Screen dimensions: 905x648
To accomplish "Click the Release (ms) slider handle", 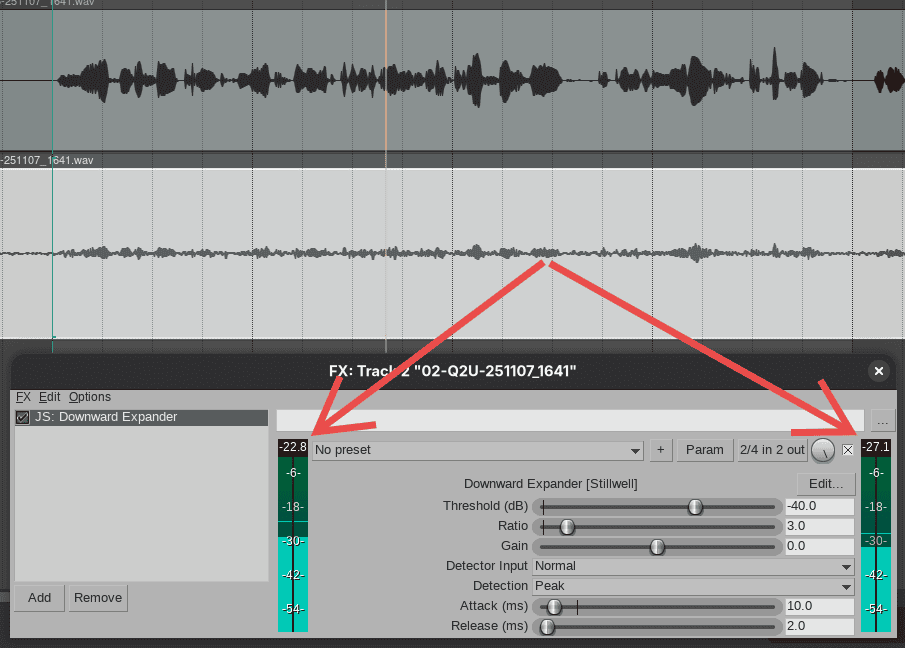I will [x=546, y=626].
